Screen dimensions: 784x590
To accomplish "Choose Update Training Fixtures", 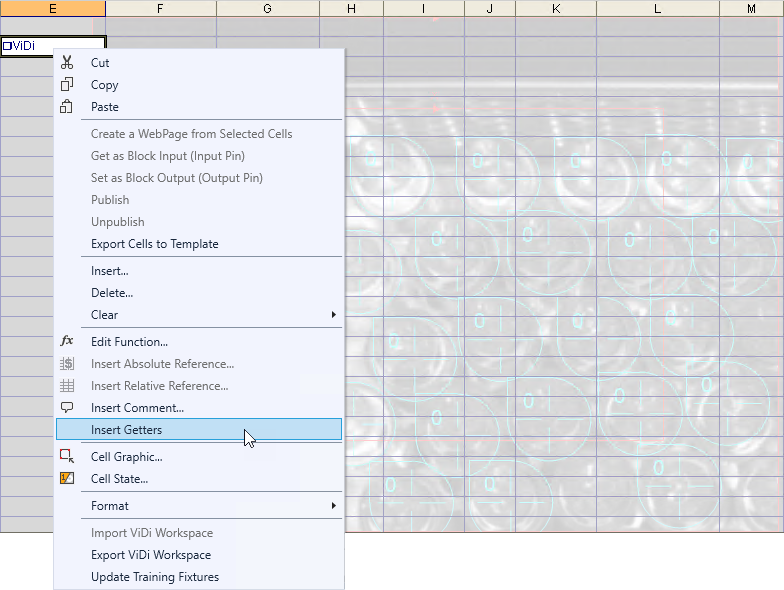I will 154,577.
